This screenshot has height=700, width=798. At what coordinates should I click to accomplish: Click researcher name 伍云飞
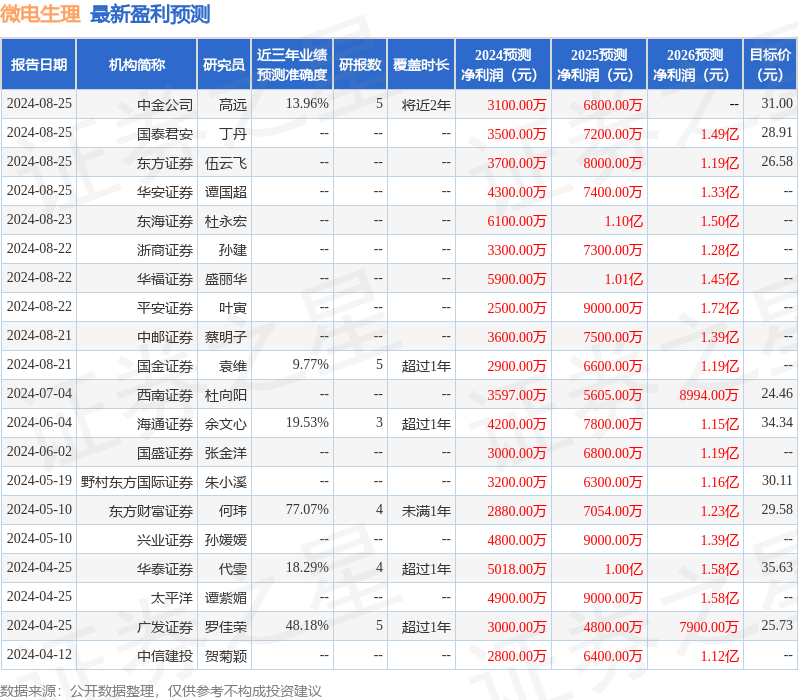(x=226, y=163)
